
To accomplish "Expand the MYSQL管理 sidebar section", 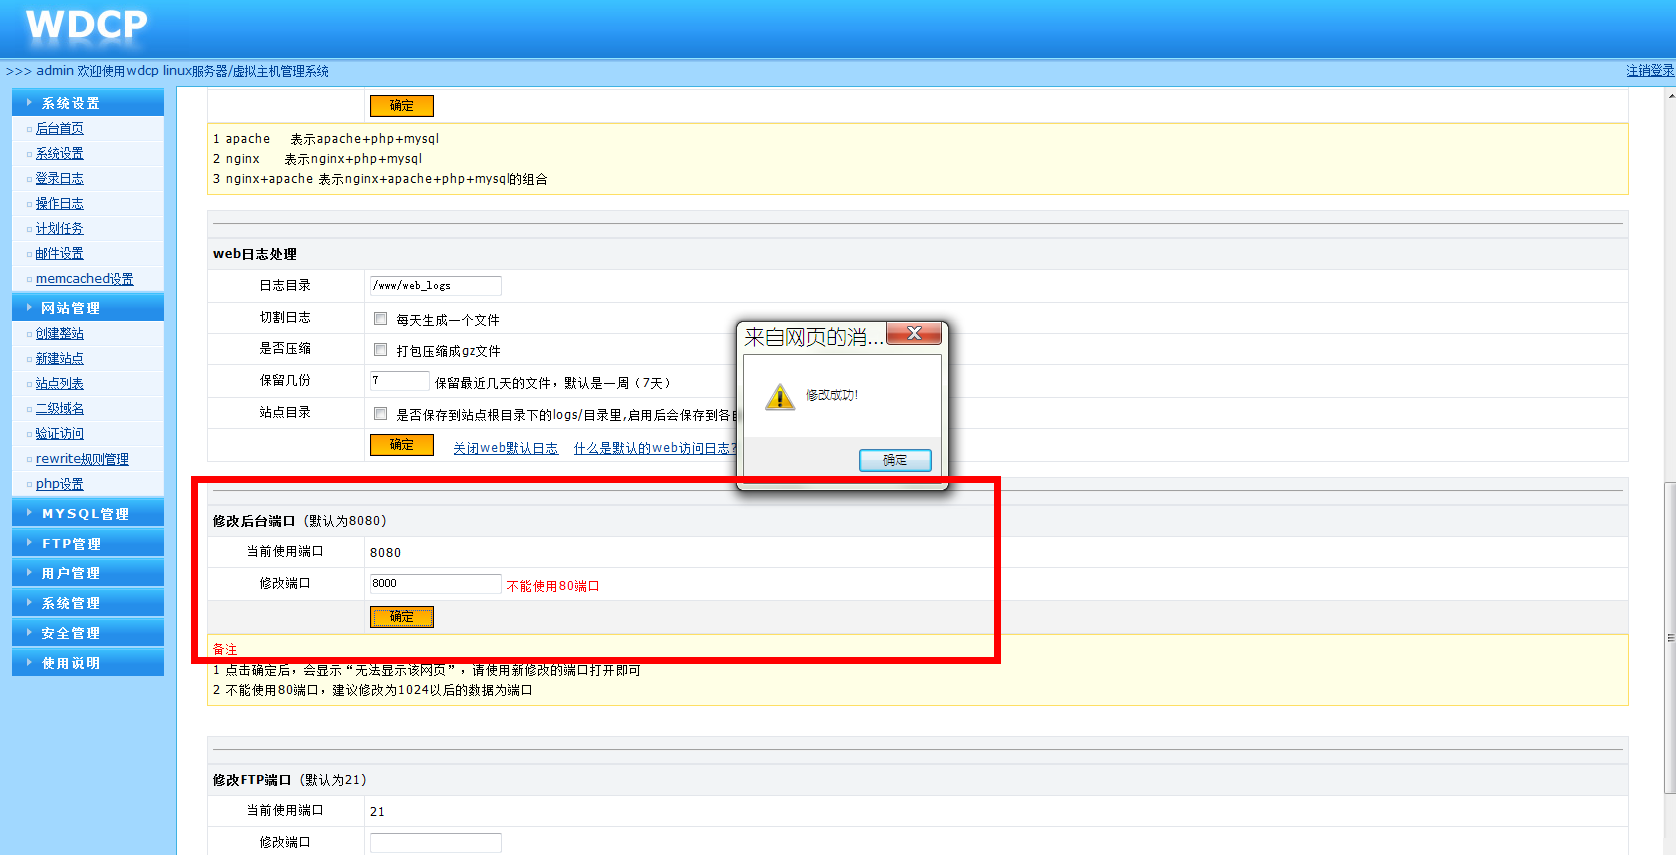I will point(88,513).
